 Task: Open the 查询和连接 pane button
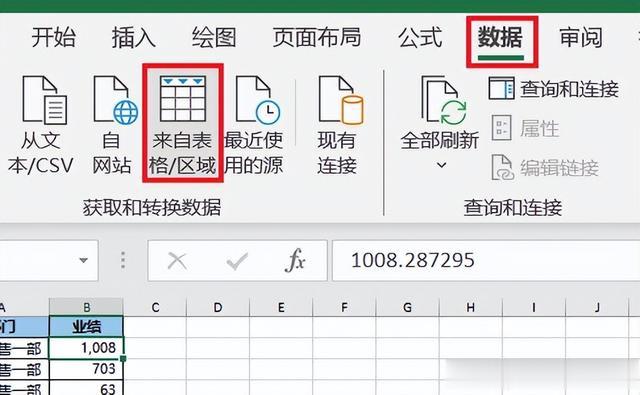(553, 89)
